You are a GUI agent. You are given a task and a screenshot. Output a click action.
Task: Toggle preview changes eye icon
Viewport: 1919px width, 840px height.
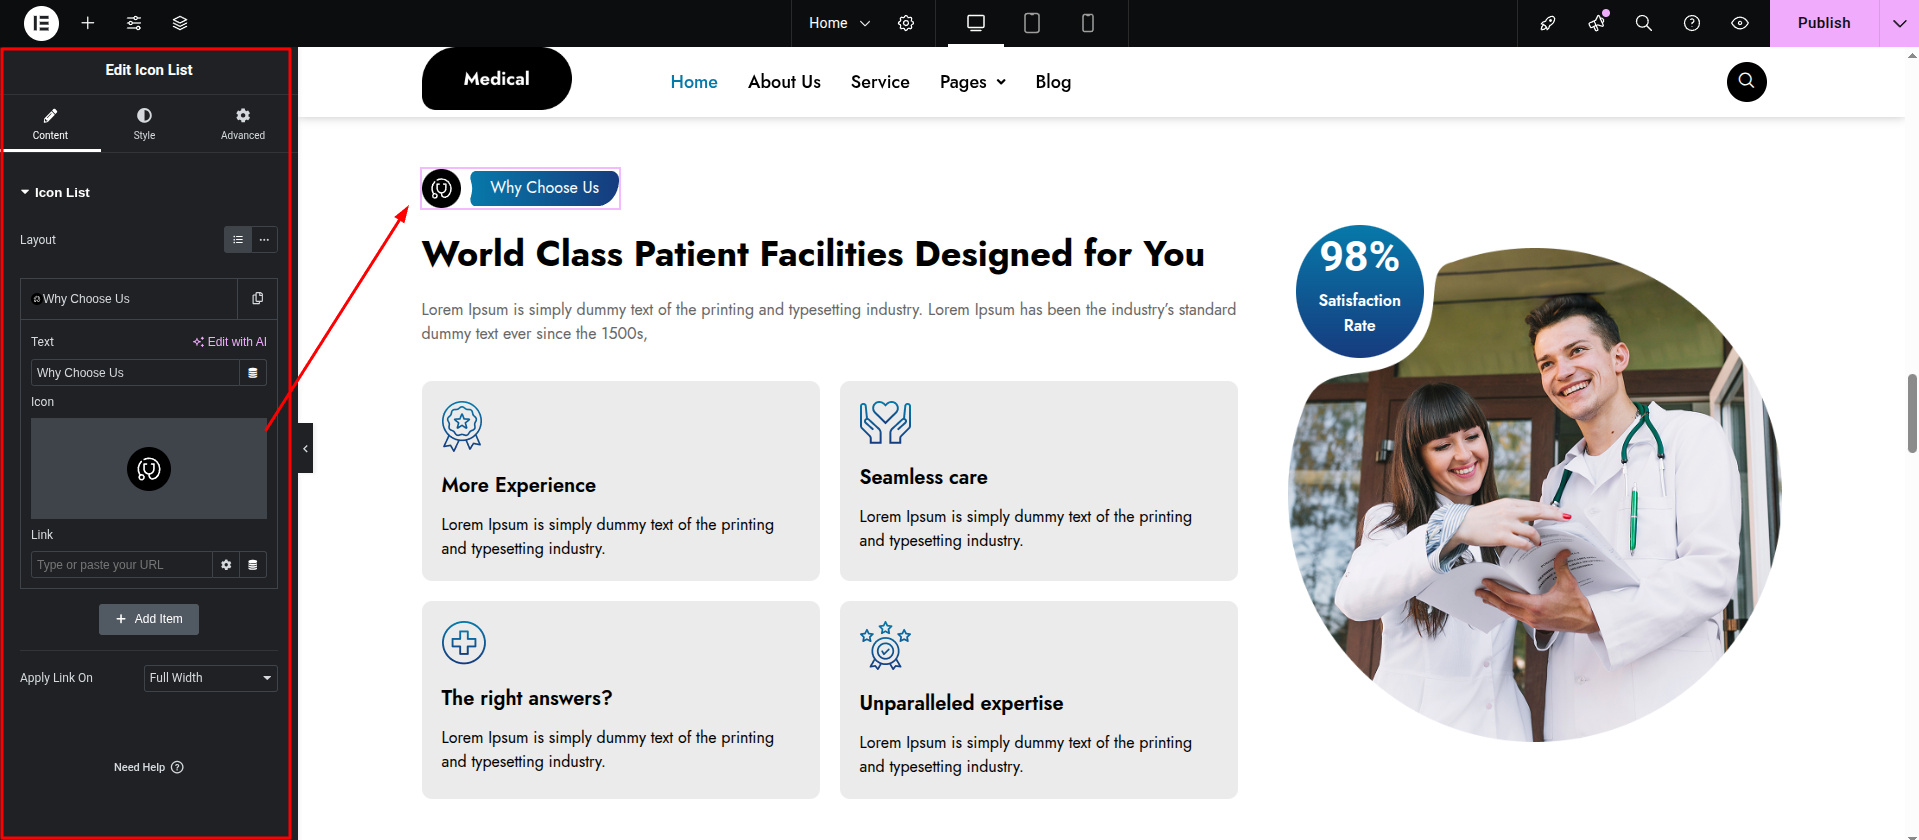1740,23
